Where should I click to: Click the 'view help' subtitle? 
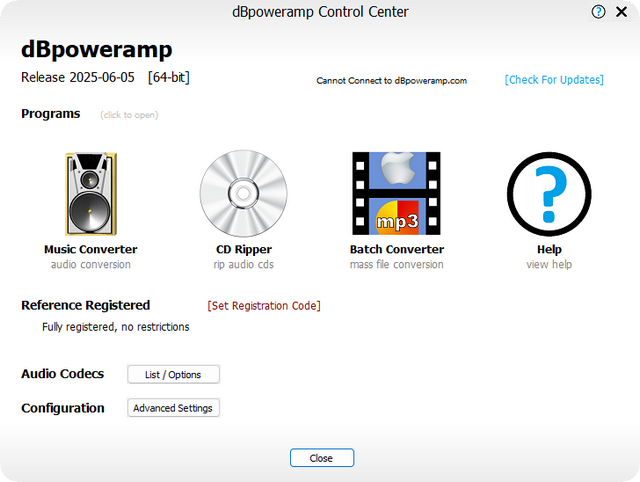point(549,264)
